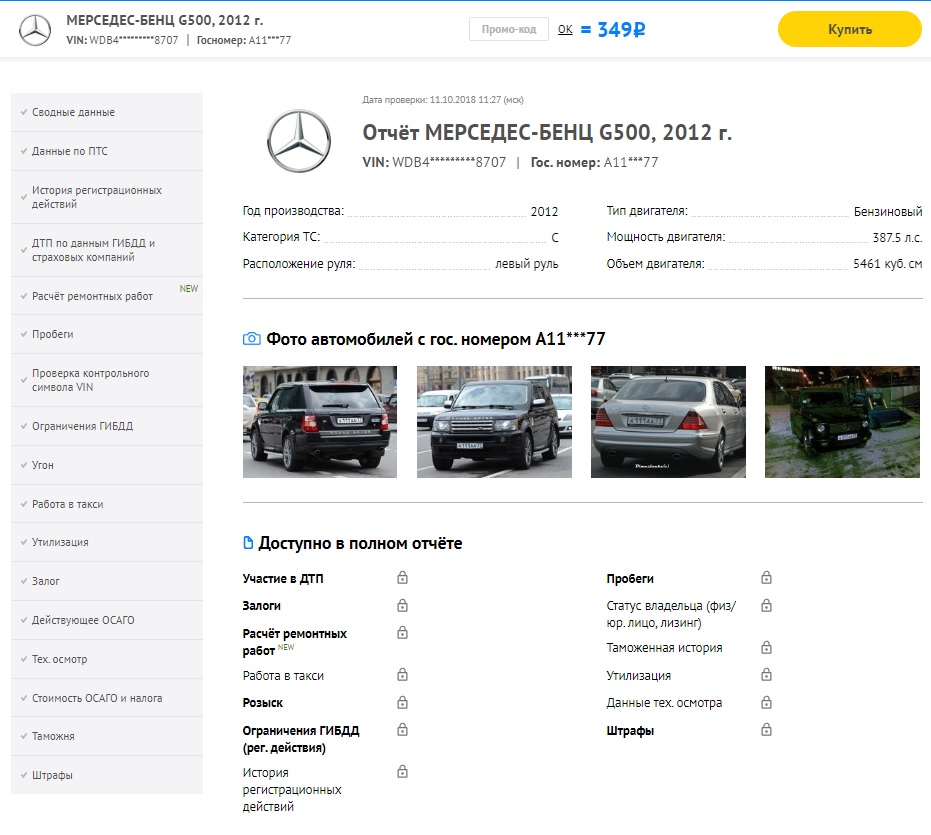The height and width of the screenshot is (835, 931).
Task: Click 'Дата проверки: 11.10.2018 11:27 (мск)' text
Action: [x=443, y=100]
